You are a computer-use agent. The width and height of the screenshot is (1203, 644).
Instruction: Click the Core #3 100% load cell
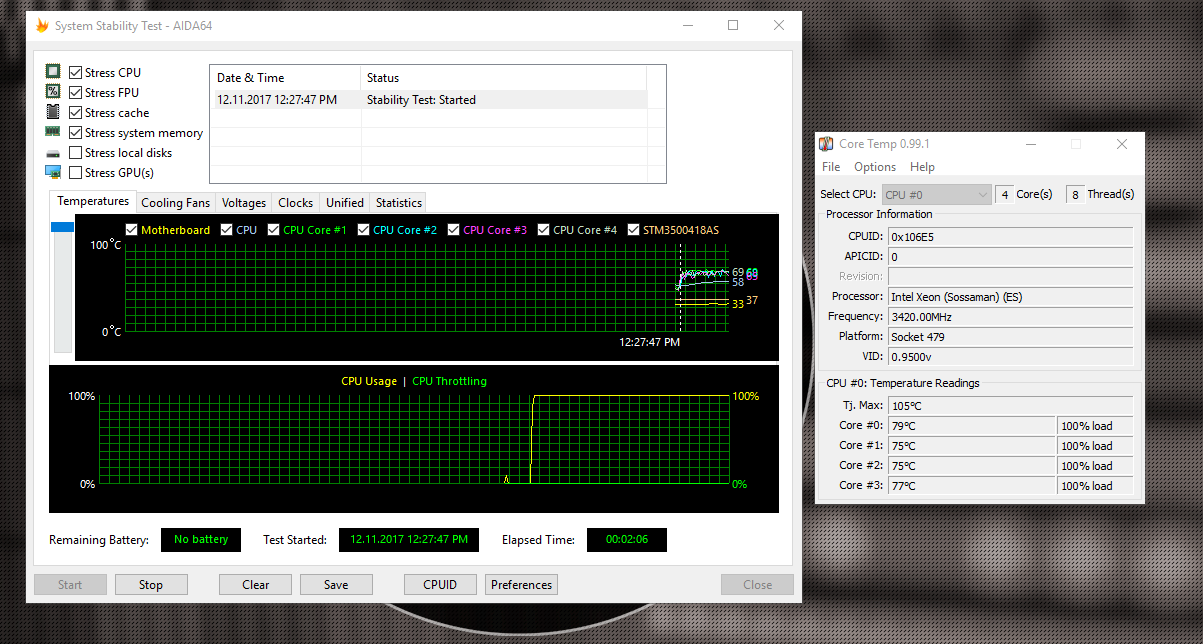click(x=1095, y=486)
